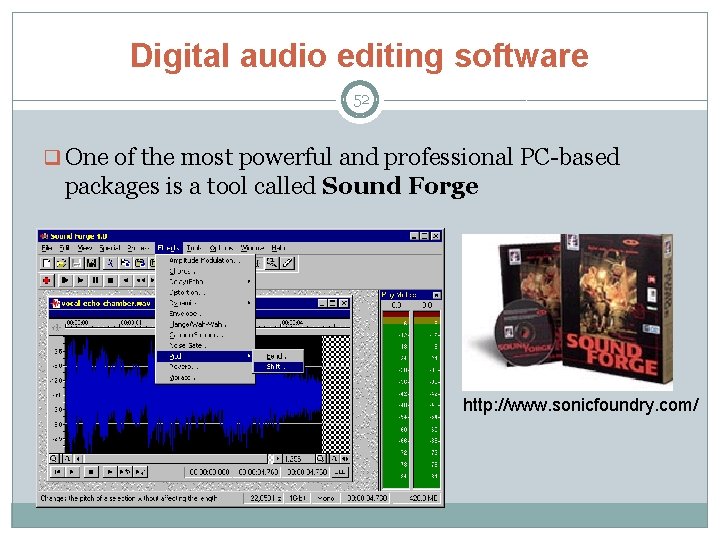Click the blue waveform display
The height and width of the screenshot is (540, 720).
193,394
